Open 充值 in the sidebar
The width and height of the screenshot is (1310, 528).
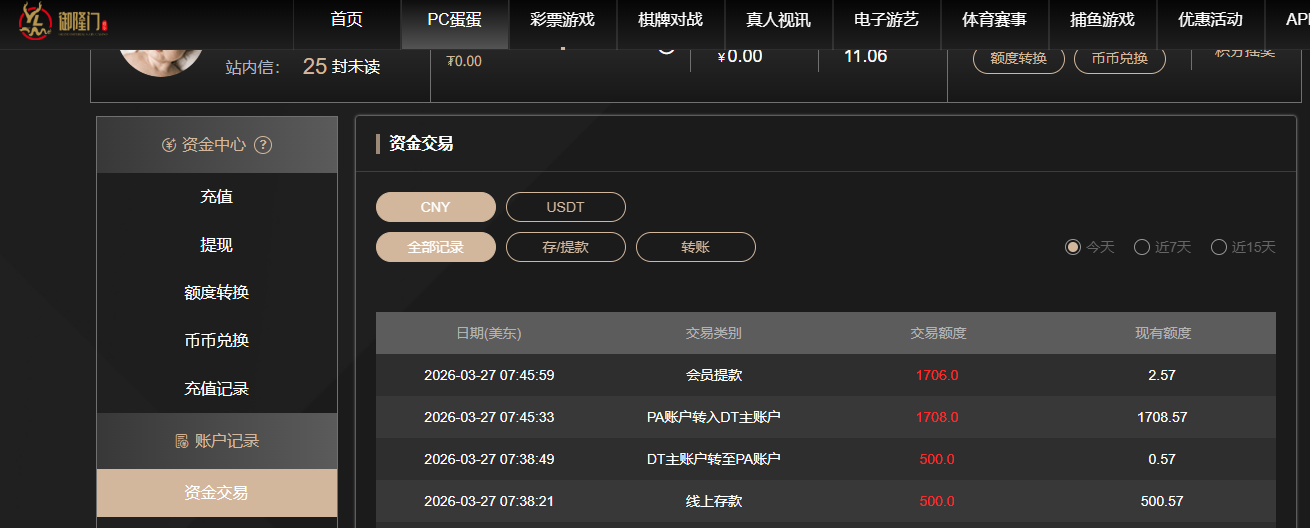217,197
